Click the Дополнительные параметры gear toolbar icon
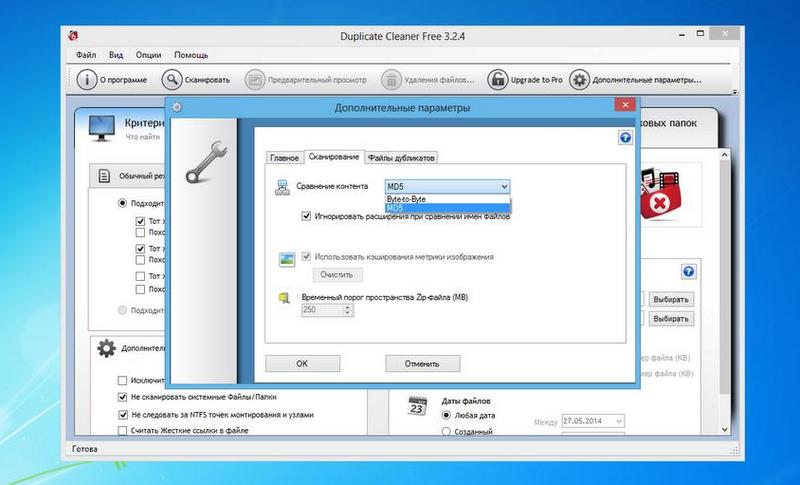Screen dimensions: 800x485 pos(579,80)
